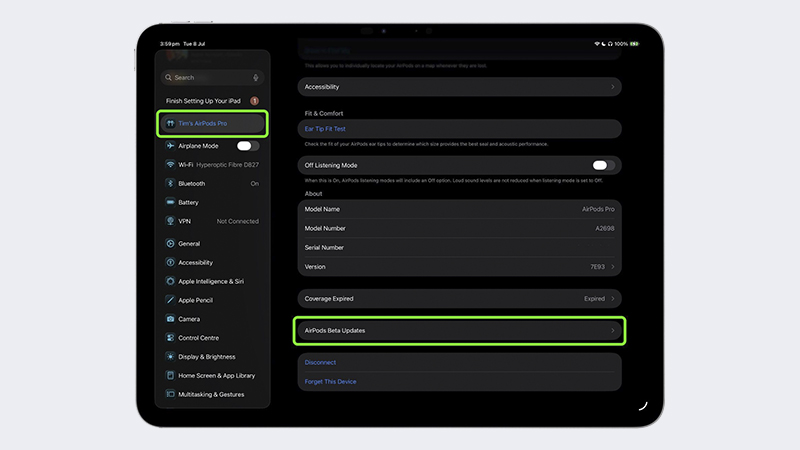Toggle the Airplane Mode switch
This screenshot has width=800, height=450.
[x=247, y=146]
